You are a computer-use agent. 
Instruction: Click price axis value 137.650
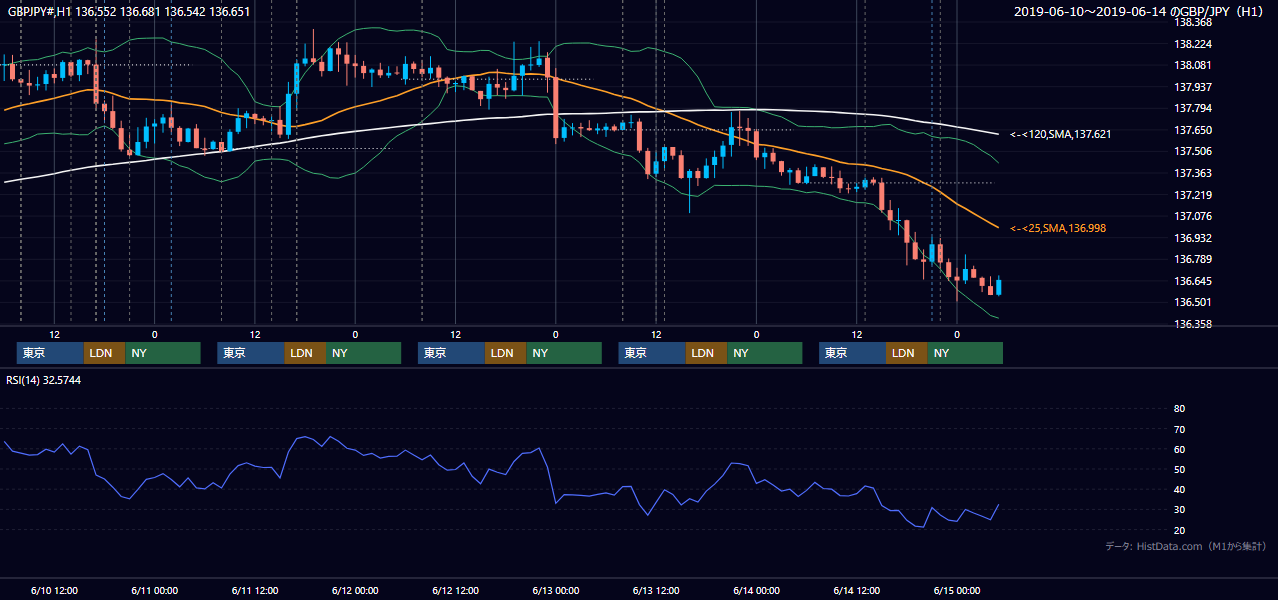tap(1192, 130)
